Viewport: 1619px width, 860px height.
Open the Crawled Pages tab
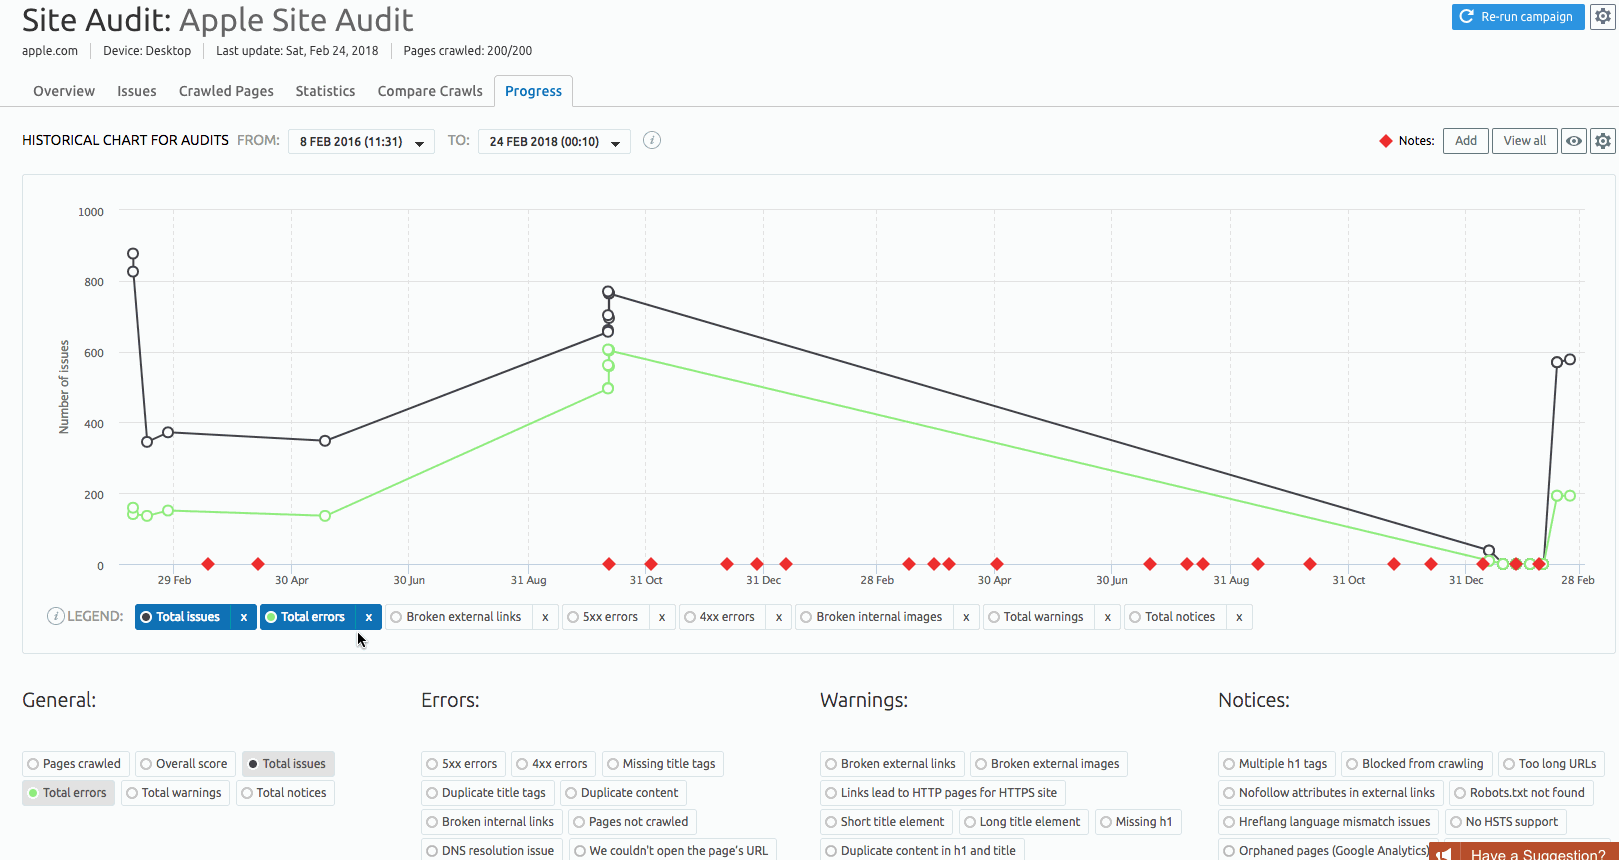(x=226, y=91)
